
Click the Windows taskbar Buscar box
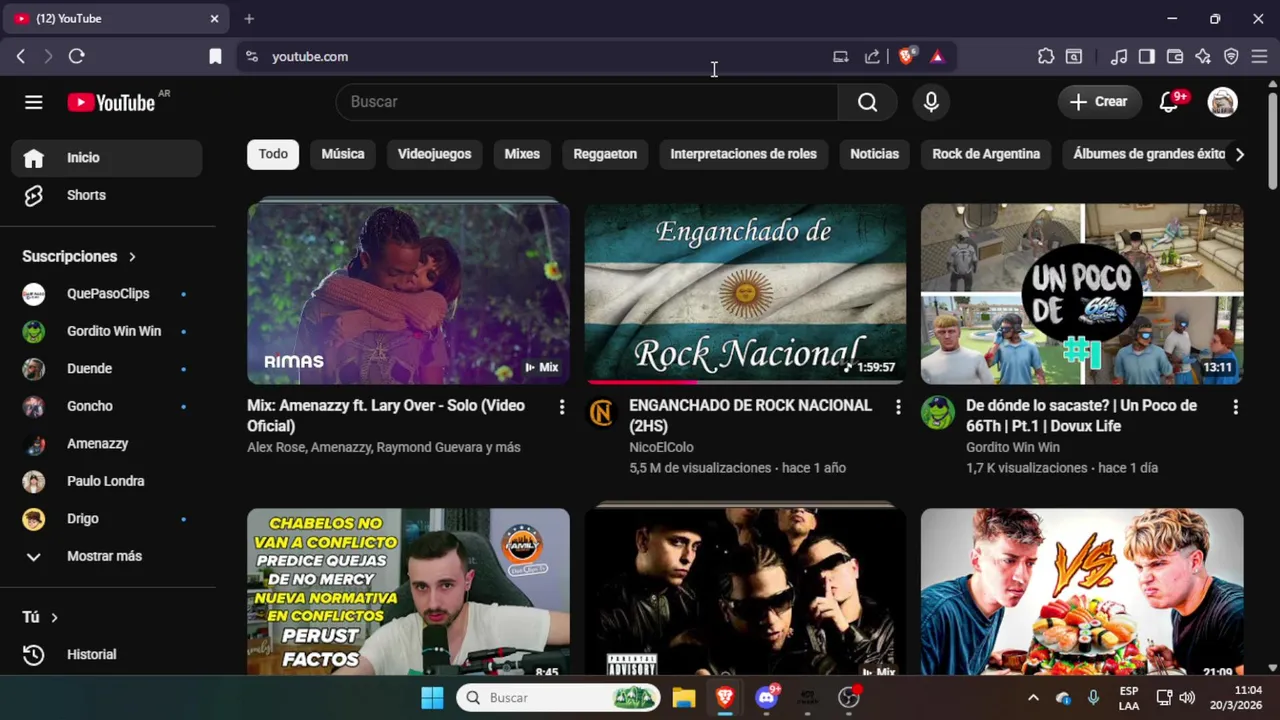(558, 698)
